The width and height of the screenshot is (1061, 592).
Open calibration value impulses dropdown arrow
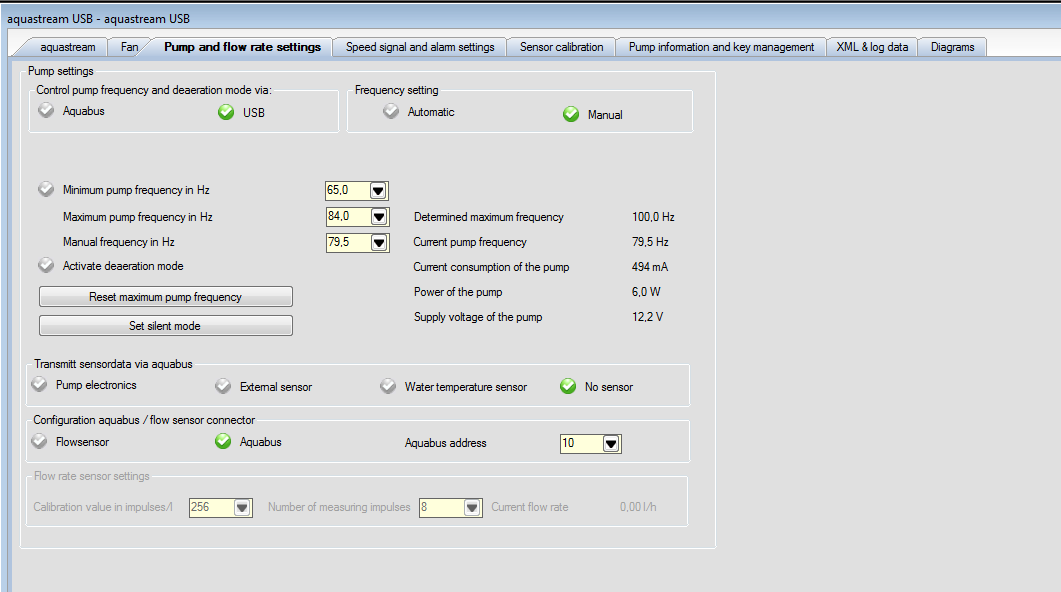[242, 507]
